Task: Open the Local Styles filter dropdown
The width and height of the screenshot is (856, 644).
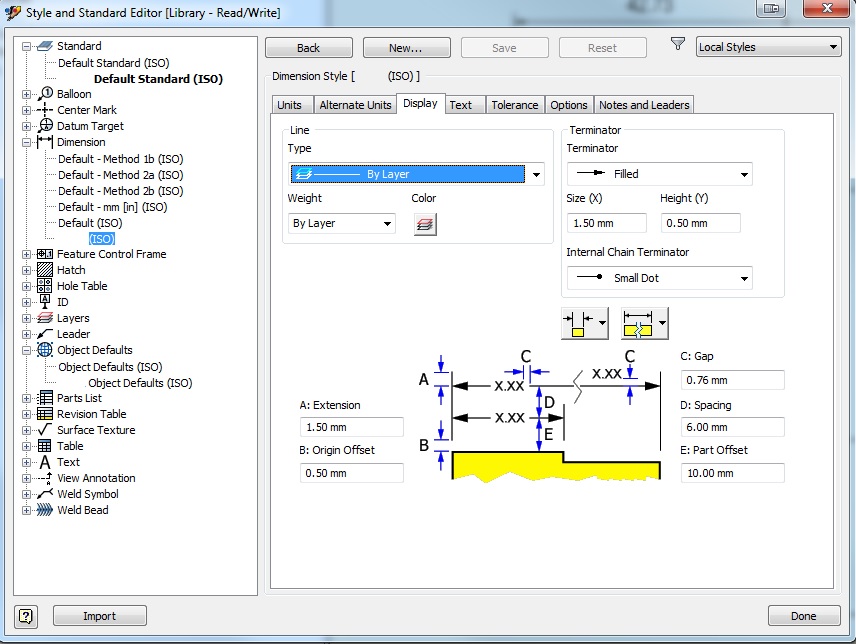Action: [769, 47]
